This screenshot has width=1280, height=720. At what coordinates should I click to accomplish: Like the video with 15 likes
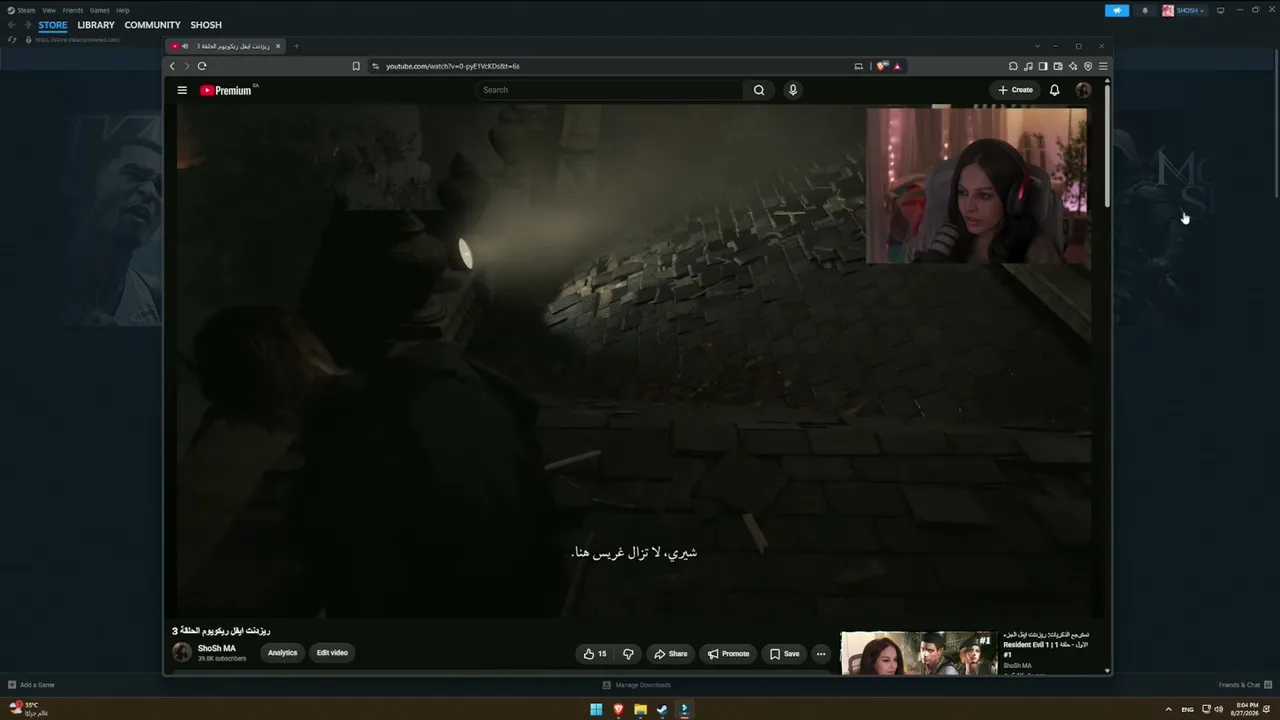click(x=595, y=654)
